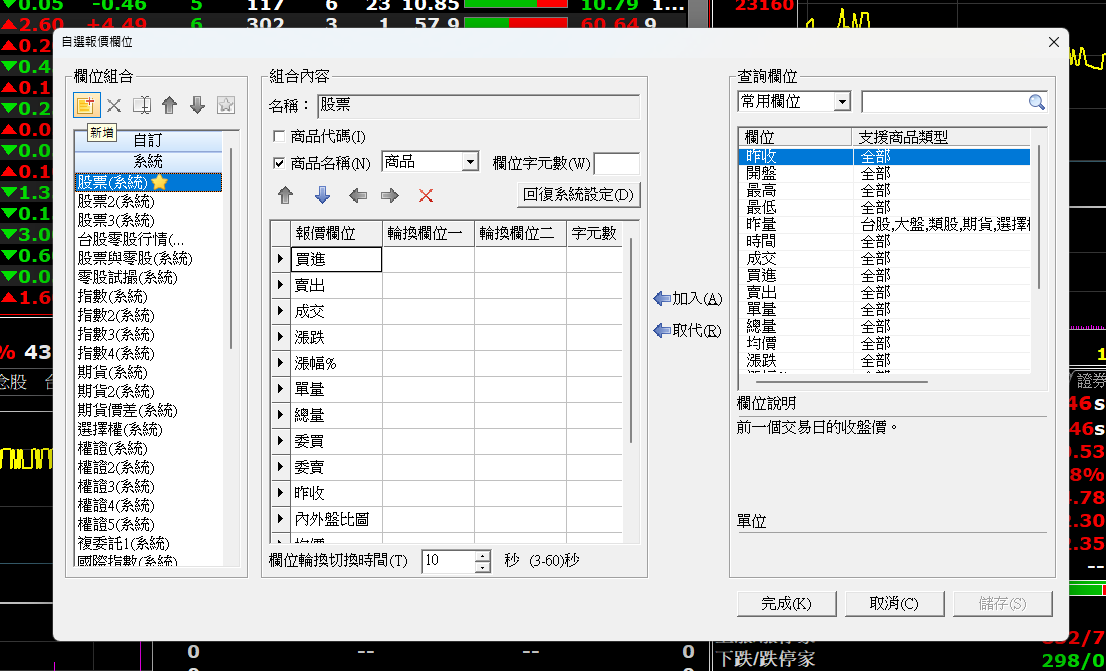
Task: Click the row arrow beside 成交 field
Action: [x=280, y=312]
